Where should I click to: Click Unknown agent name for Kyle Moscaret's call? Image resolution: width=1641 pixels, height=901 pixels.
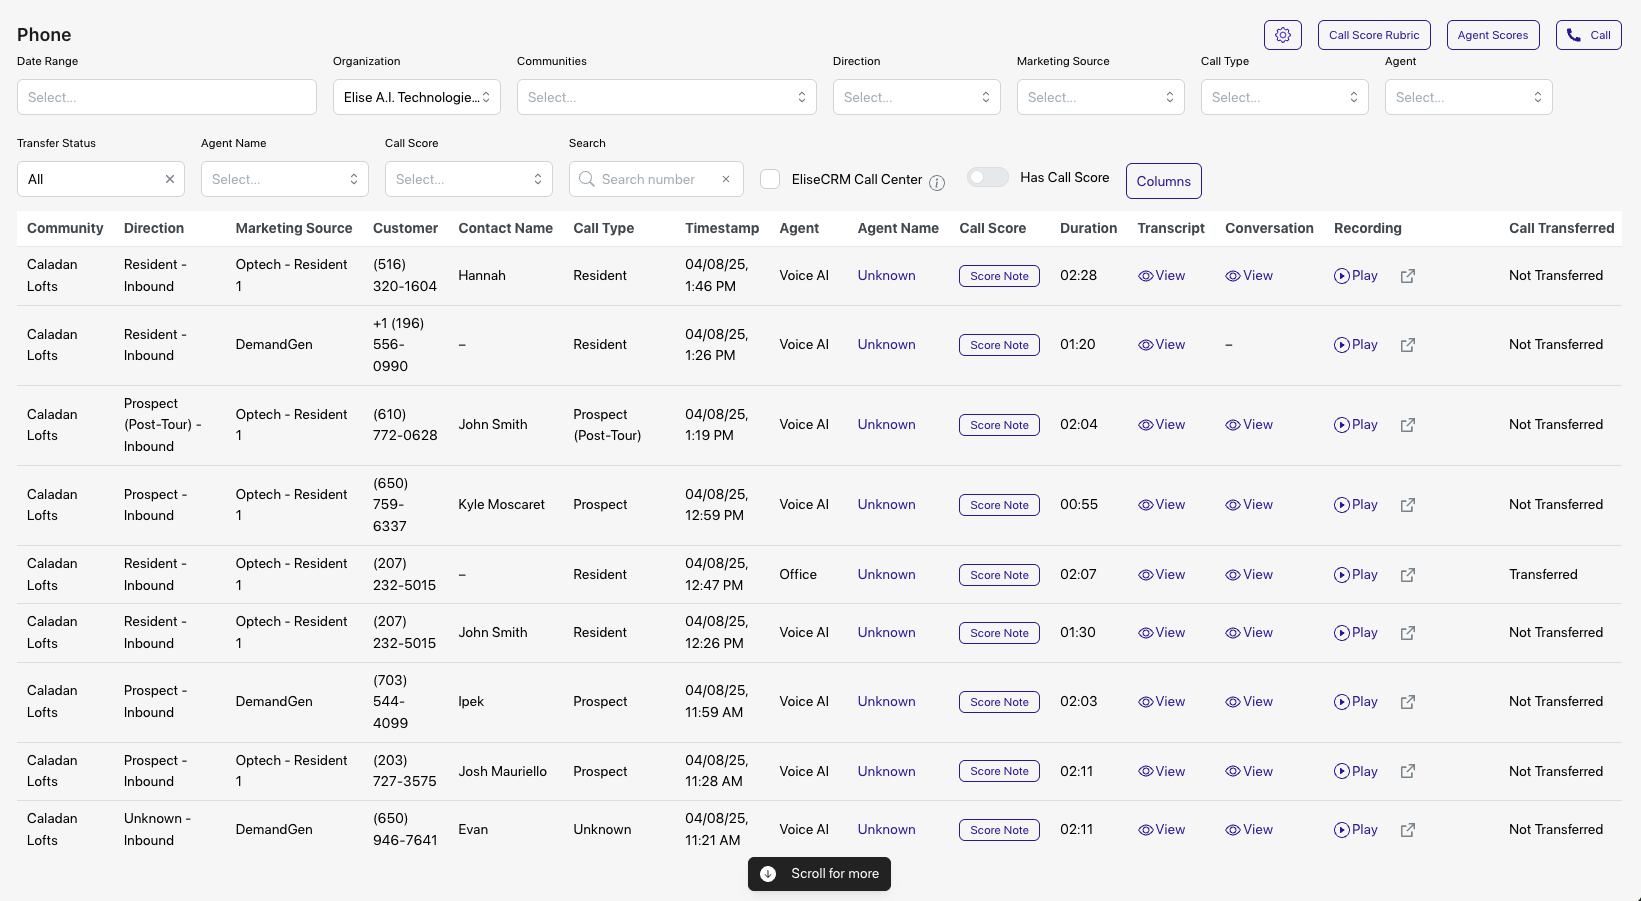886,505
